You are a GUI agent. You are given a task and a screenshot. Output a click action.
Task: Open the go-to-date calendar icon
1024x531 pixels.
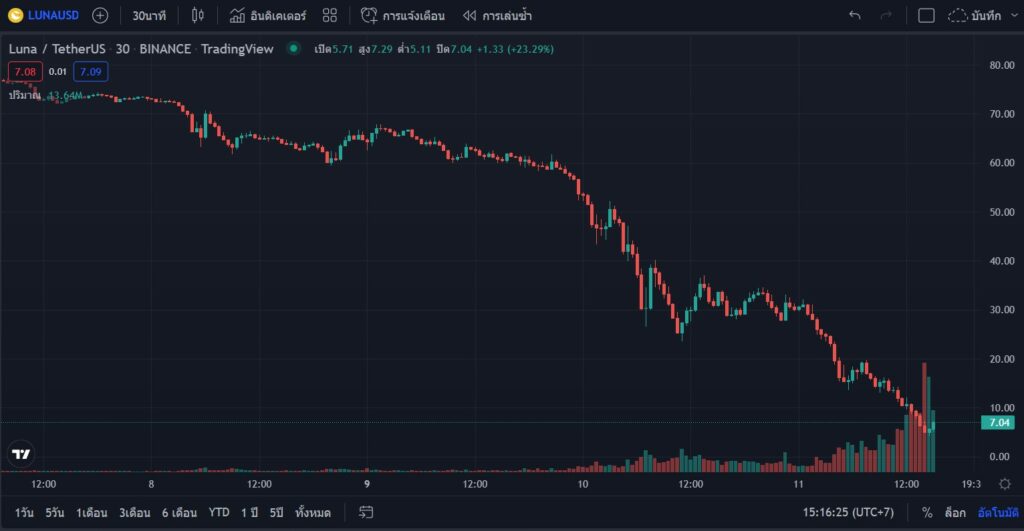click(x=366, y=512)
